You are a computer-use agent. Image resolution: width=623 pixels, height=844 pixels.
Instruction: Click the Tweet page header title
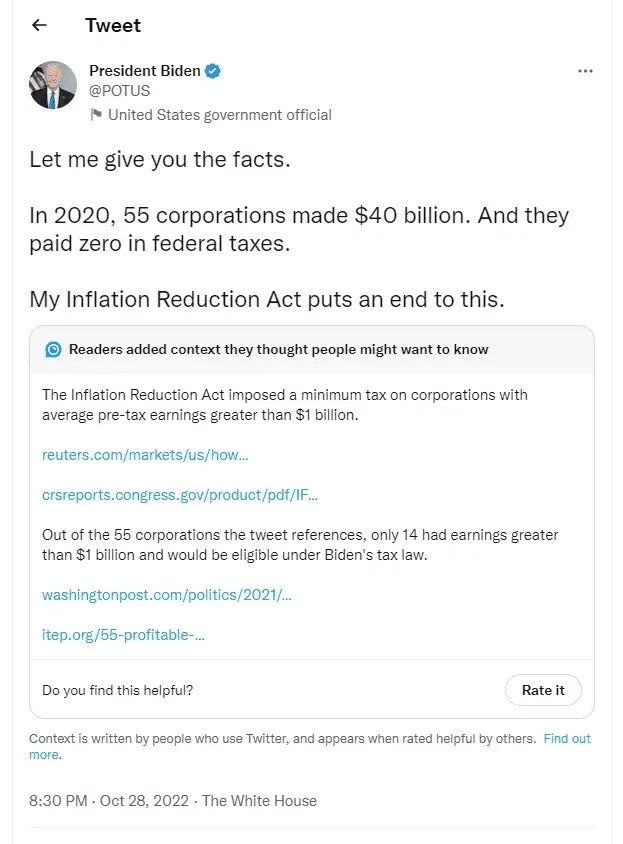(x=113, y=25)
